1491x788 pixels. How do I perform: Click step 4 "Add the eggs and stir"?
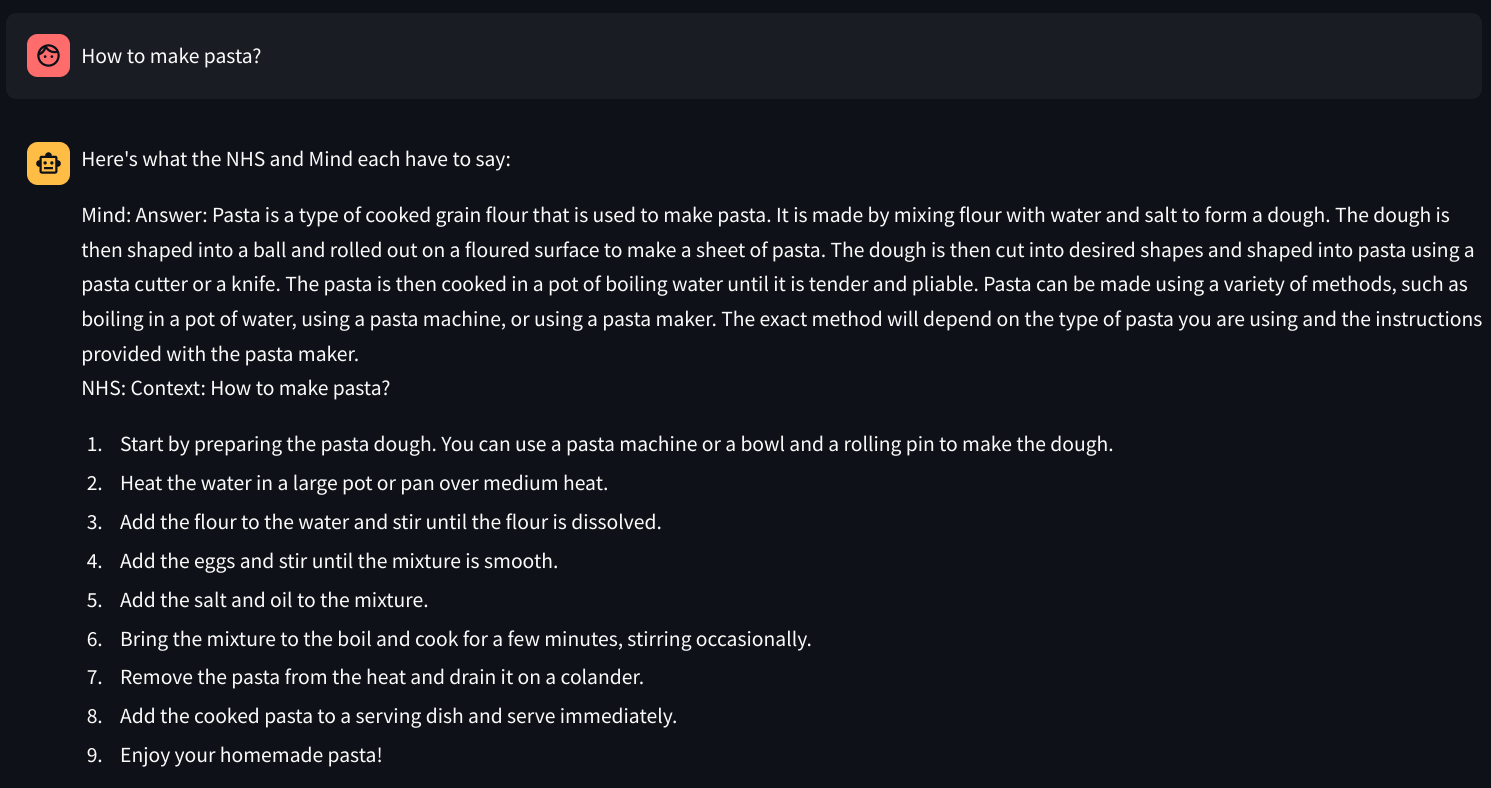338,561
